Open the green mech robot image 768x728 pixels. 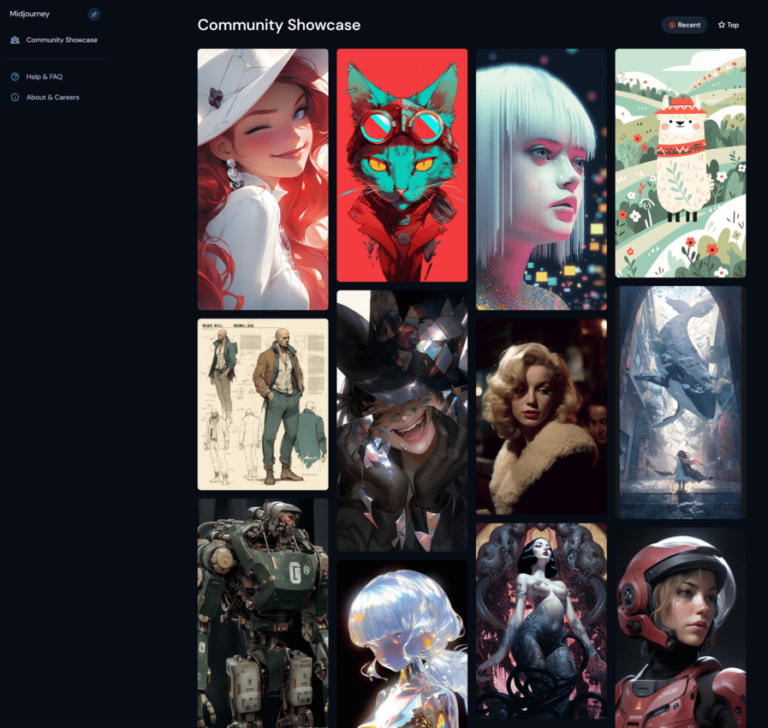coord(263,613)
